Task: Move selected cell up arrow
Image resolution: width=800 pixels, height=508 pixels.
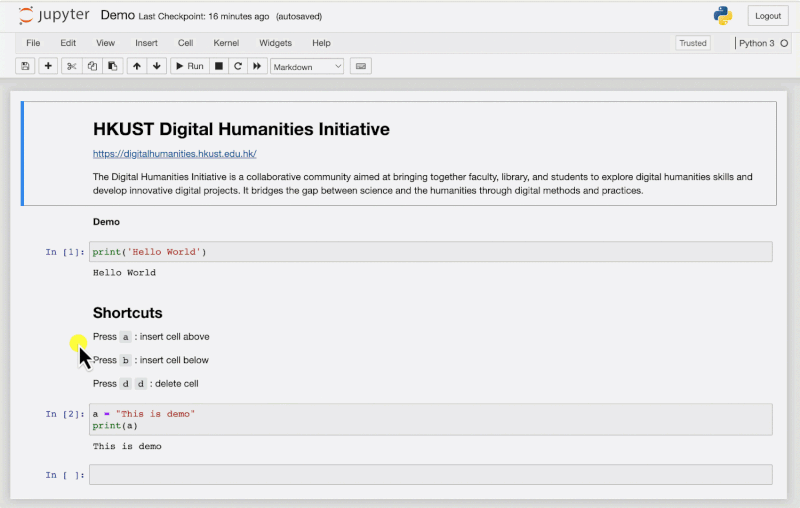Action: [x=137, y=66]
